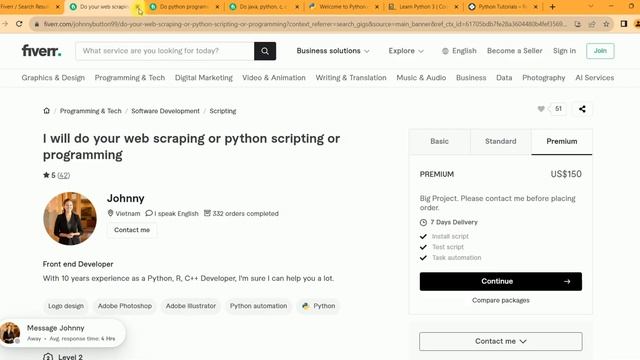Click the globe icon beside English
Viewport: 640px width, 360px height.
445,51
